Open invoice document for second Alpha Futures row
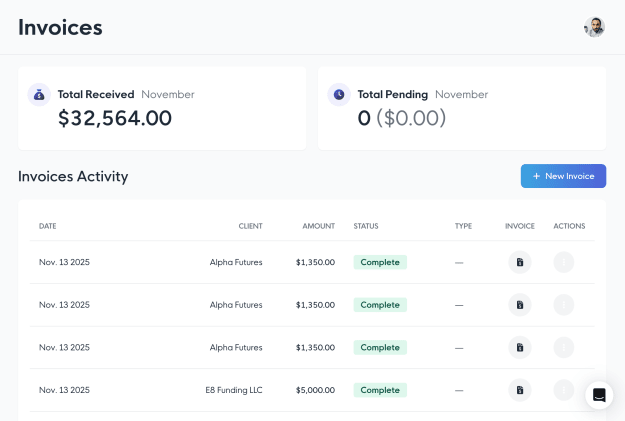The height and width of the screenshot is (421, 625). point(520,305)
